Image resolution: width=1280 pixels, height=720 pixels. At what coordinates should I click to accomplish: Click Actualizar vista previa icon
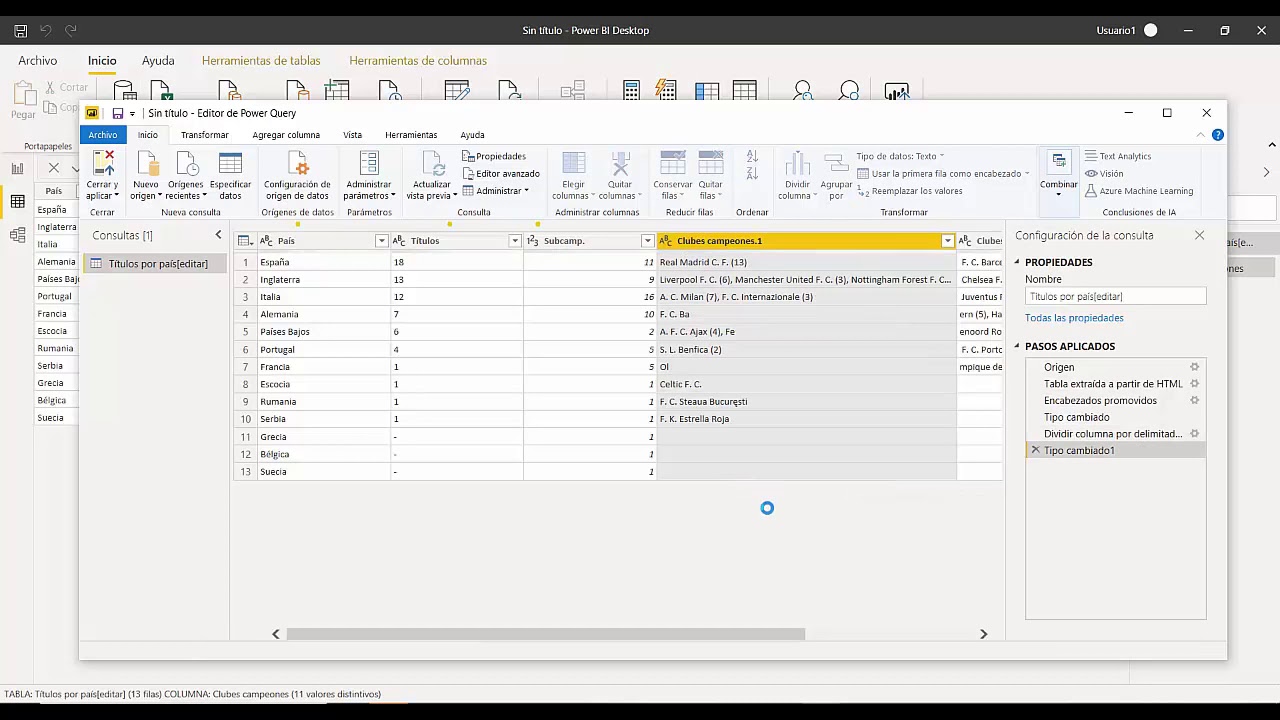432,164
